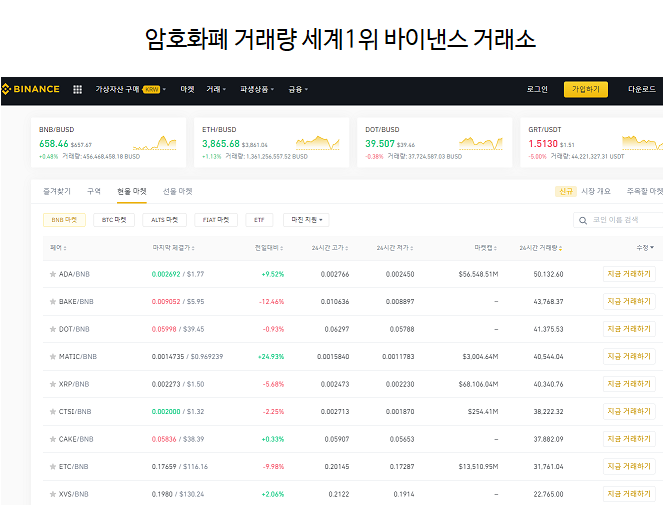Click 지금 거래하기 for MATIC/BNB

coord(629,357)
